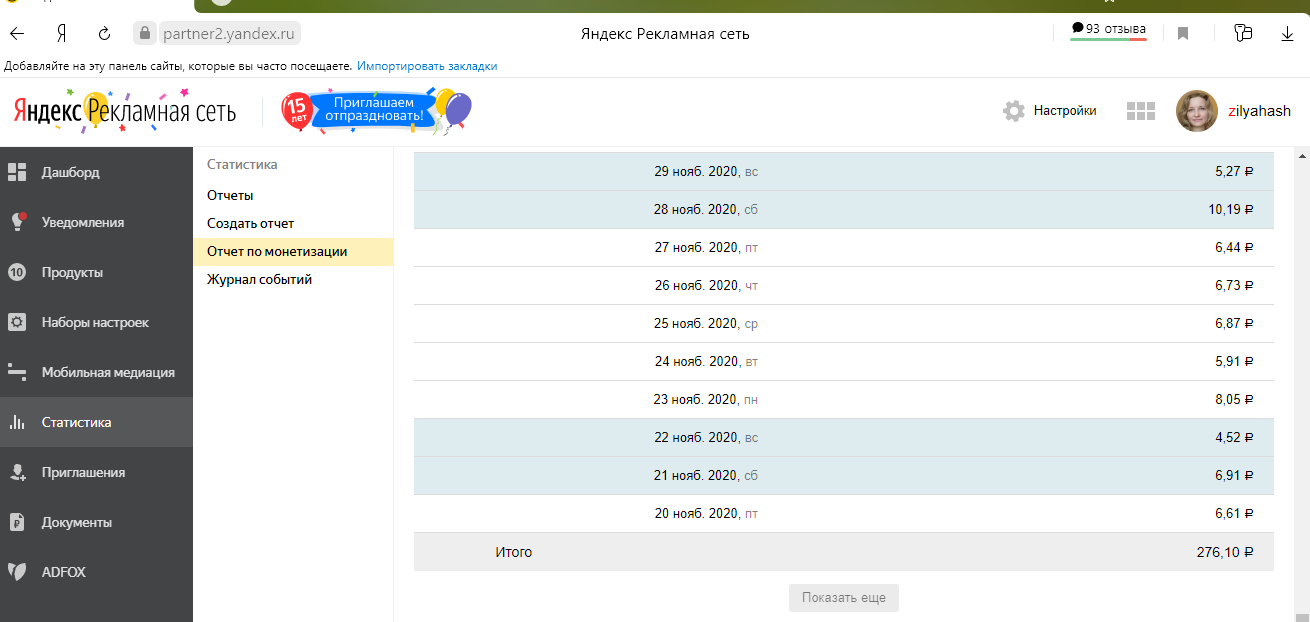Select Отчет по монетизации submenu item
This screenshot has height=622, width=1310.
(x=293, y=251)
